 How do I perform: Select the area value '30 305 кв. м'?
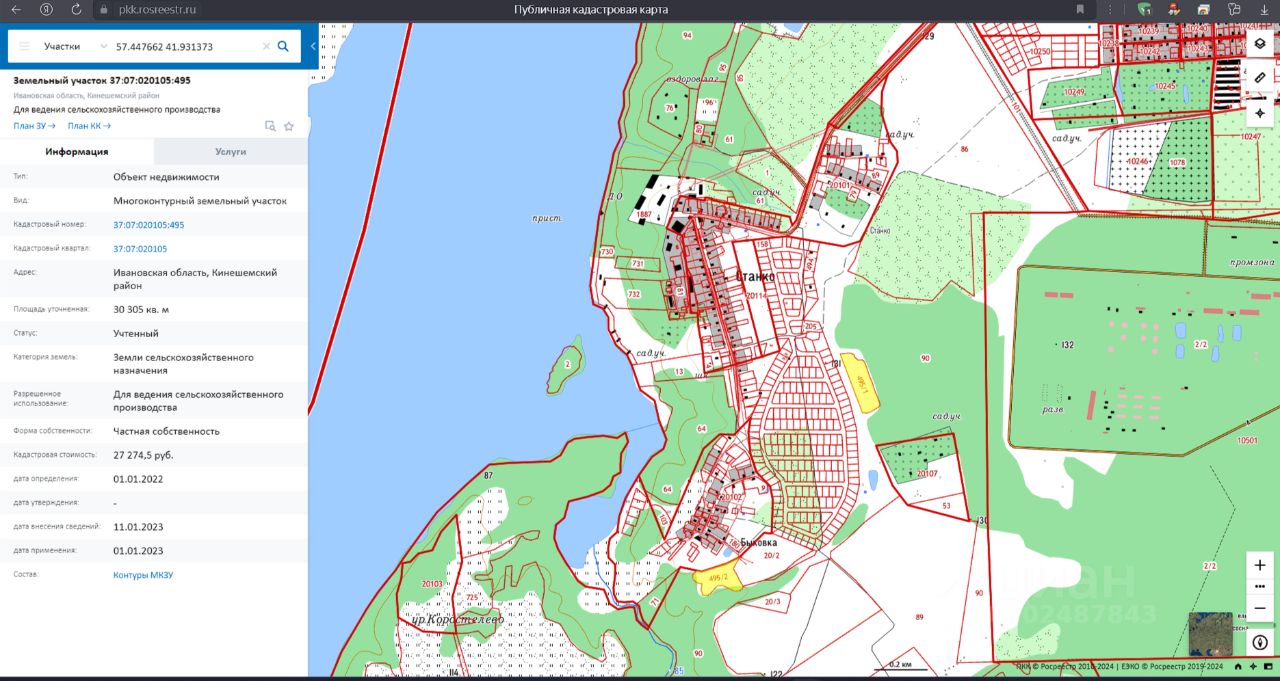141,310
